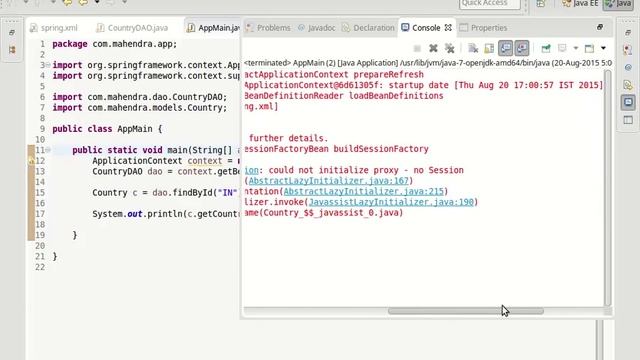
Task: Click the Console tab label
Action: [426, 28]
